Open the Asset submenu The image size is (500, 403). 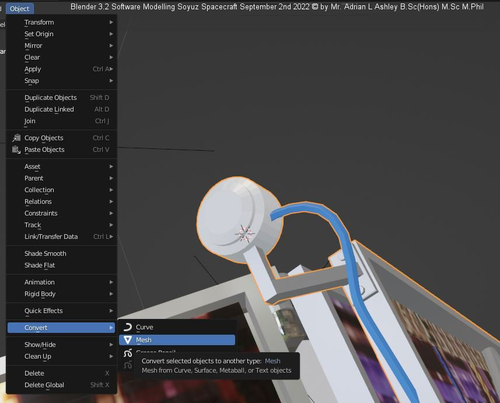(61, 167)
